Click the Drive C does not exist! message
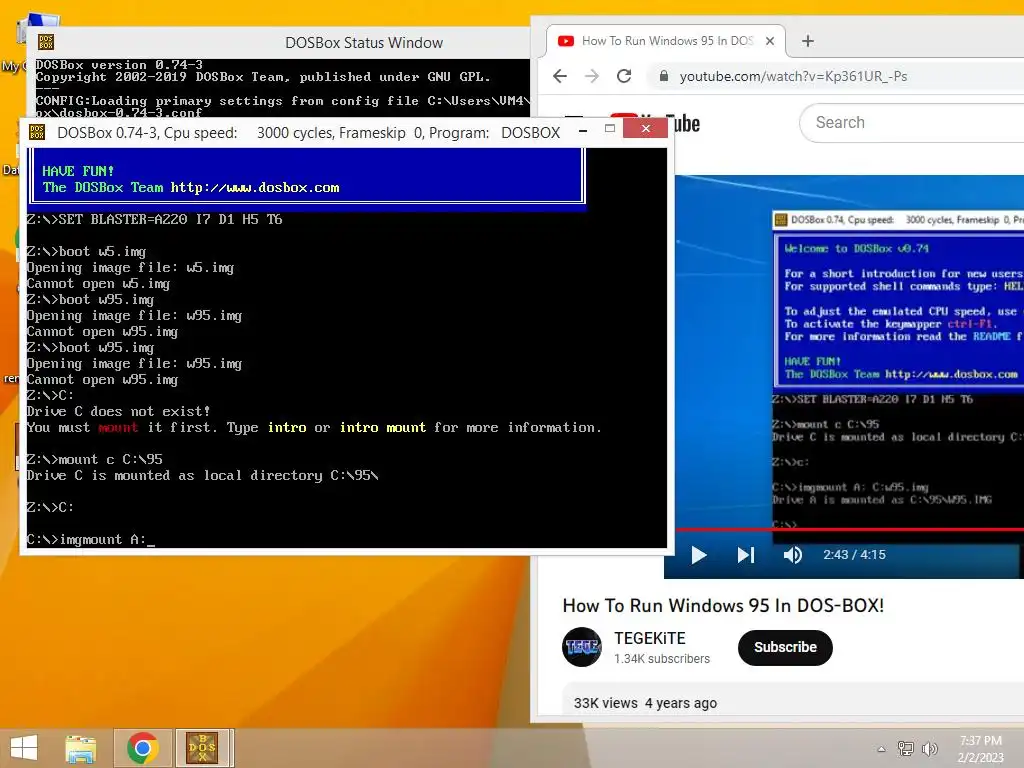Screen dimensions: 1024x768 tap(118, 411)
